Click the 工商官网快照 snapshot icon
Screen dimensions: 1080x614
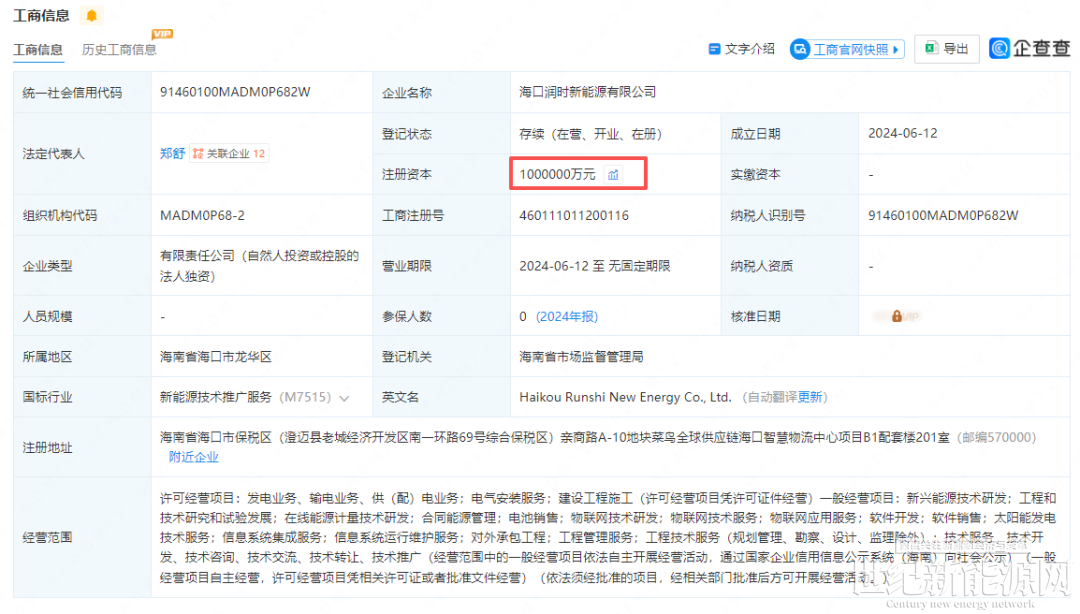(799, 49)
